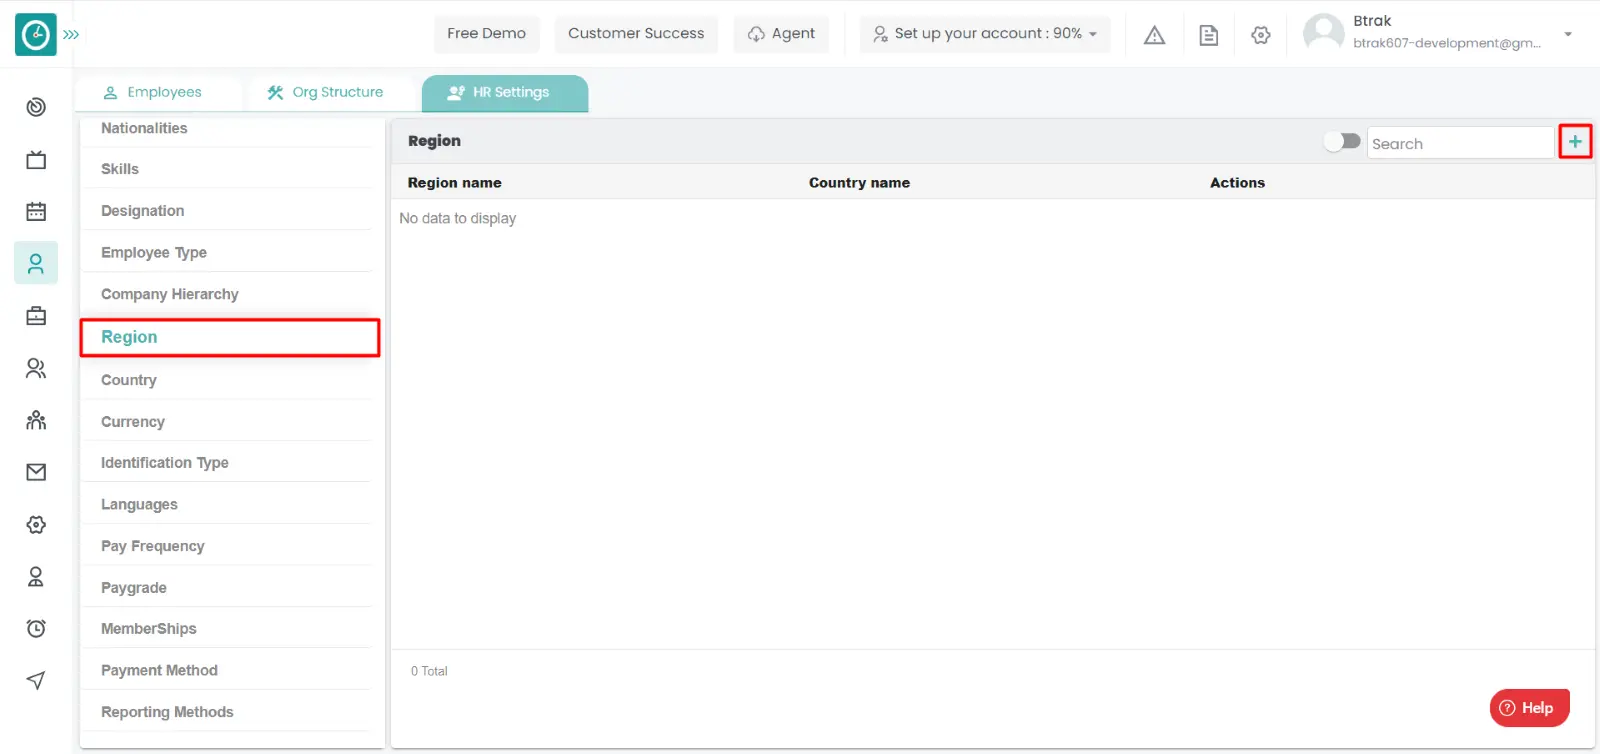Open the alarm clock icon in sidebar
The width and height of the screenshot is (1600, 754).
click(36, 628)
